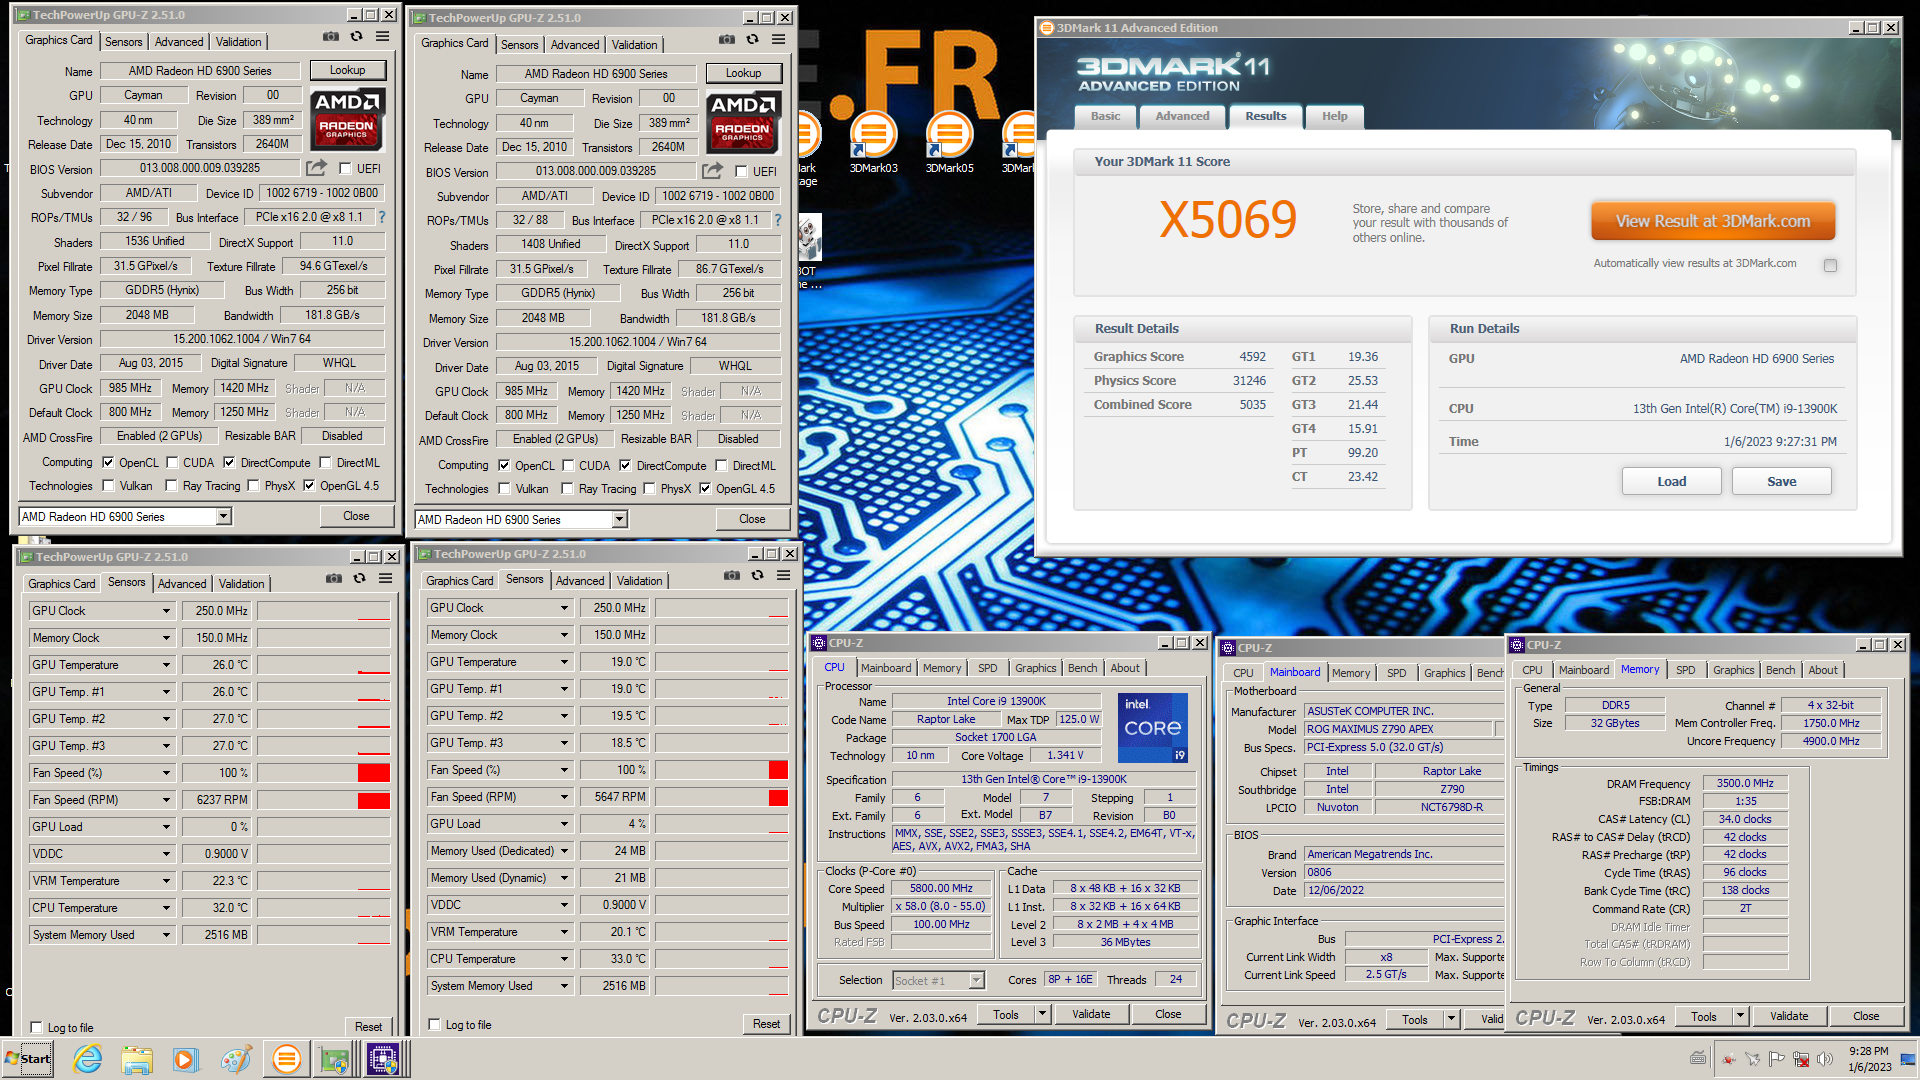Open the Windows Explorer folder icon in the taskbar
Screen dimensions: 1920x1080
coord(137,1059)
